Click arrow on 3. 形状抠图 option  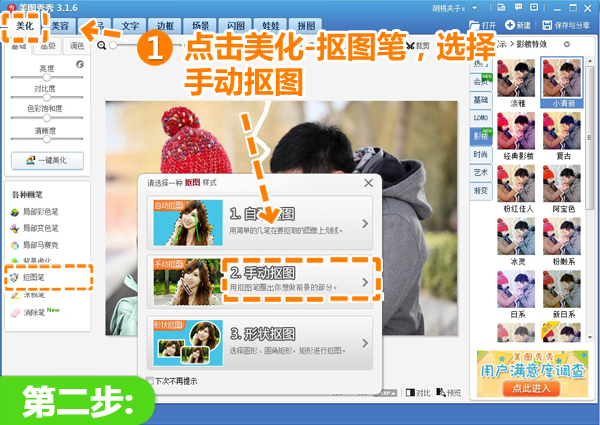[x=365, y=343]
